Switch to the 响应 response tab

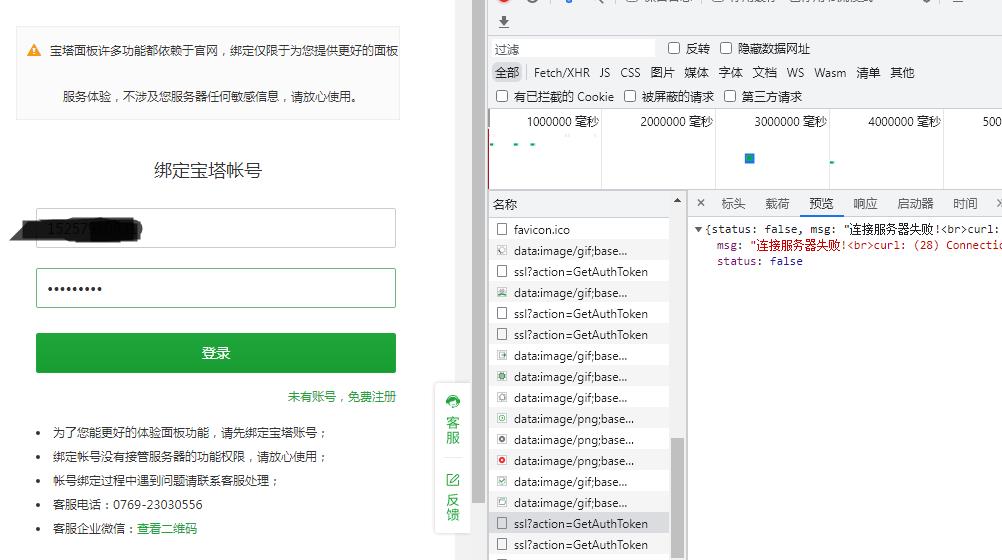(865, 203)
